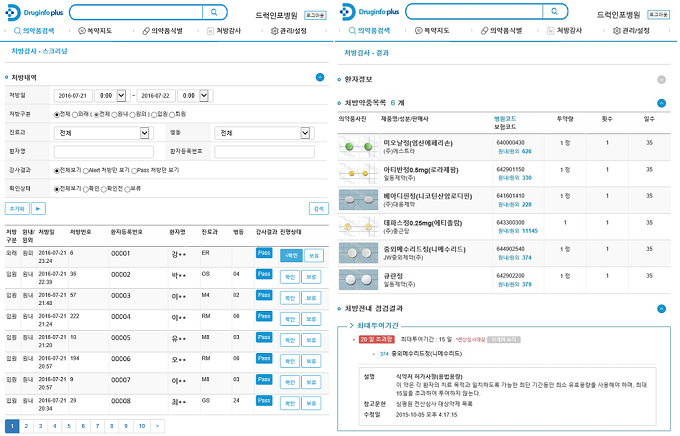Open 관리/설정 menu on the 스크리닝 page
Image resolution: width=680 pixels, height=436 pixels.
coord(293,31)
